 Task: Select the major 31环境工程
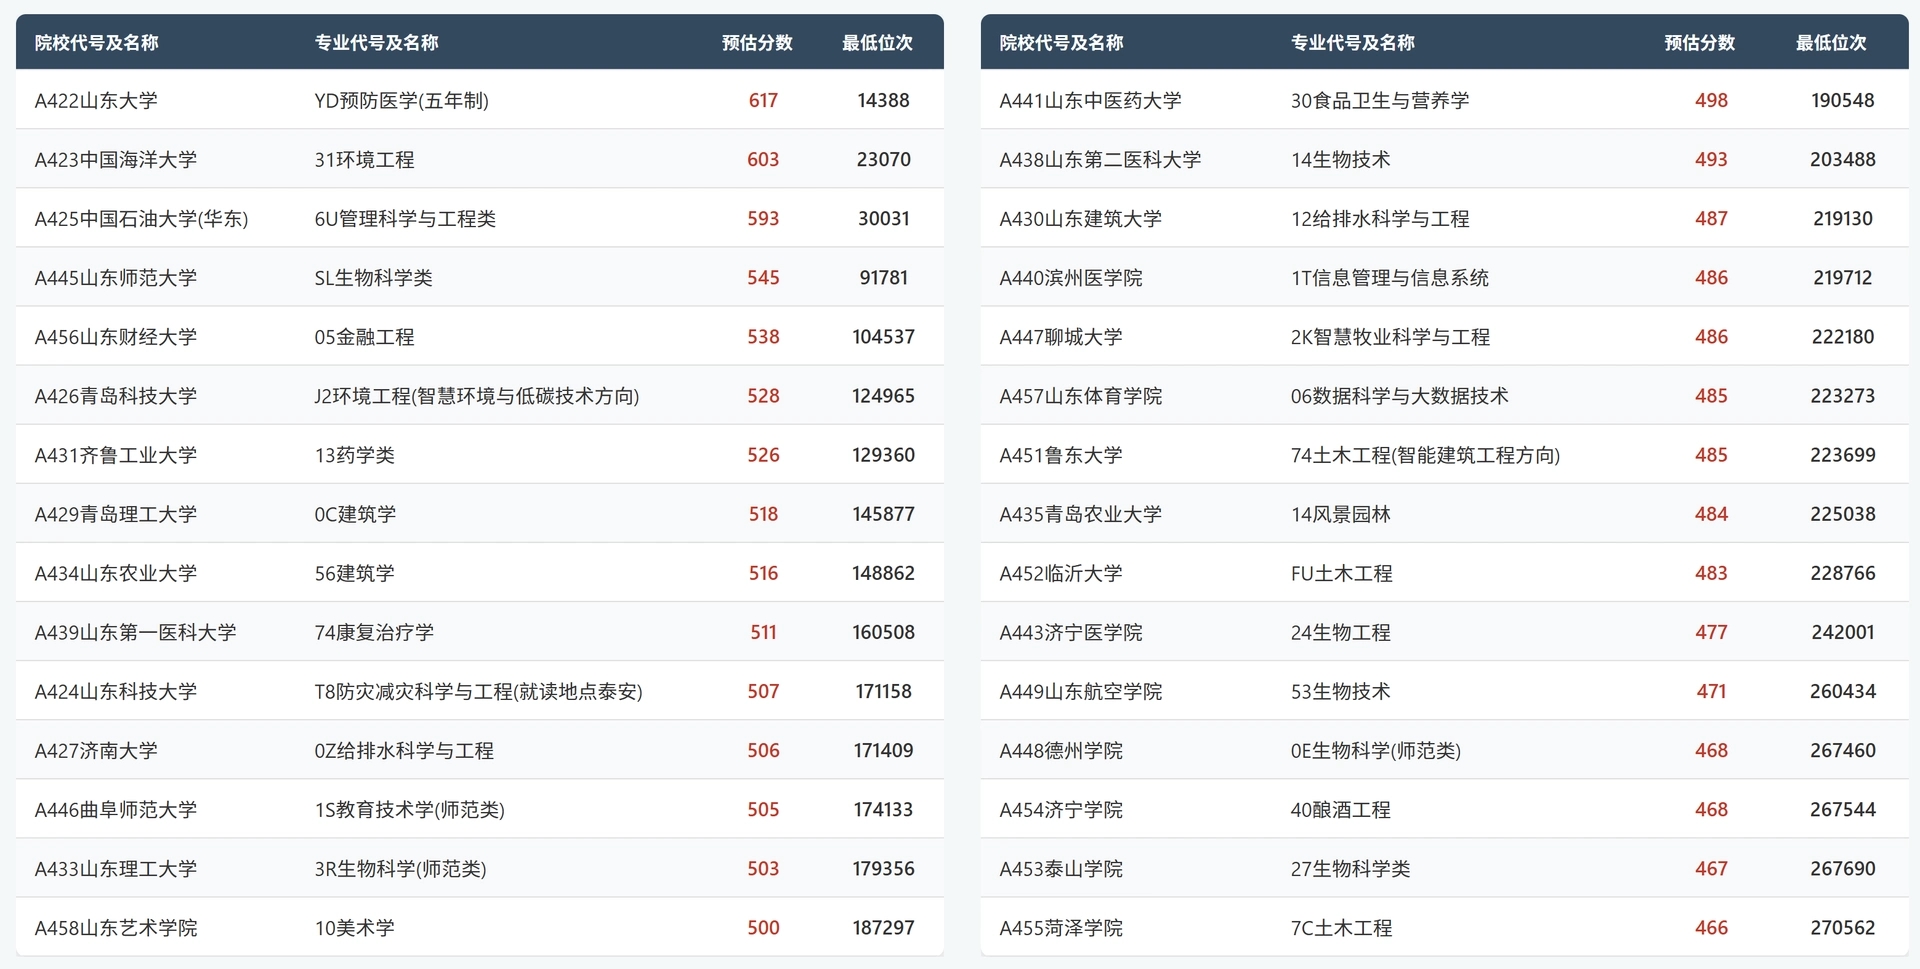(364, 159)
